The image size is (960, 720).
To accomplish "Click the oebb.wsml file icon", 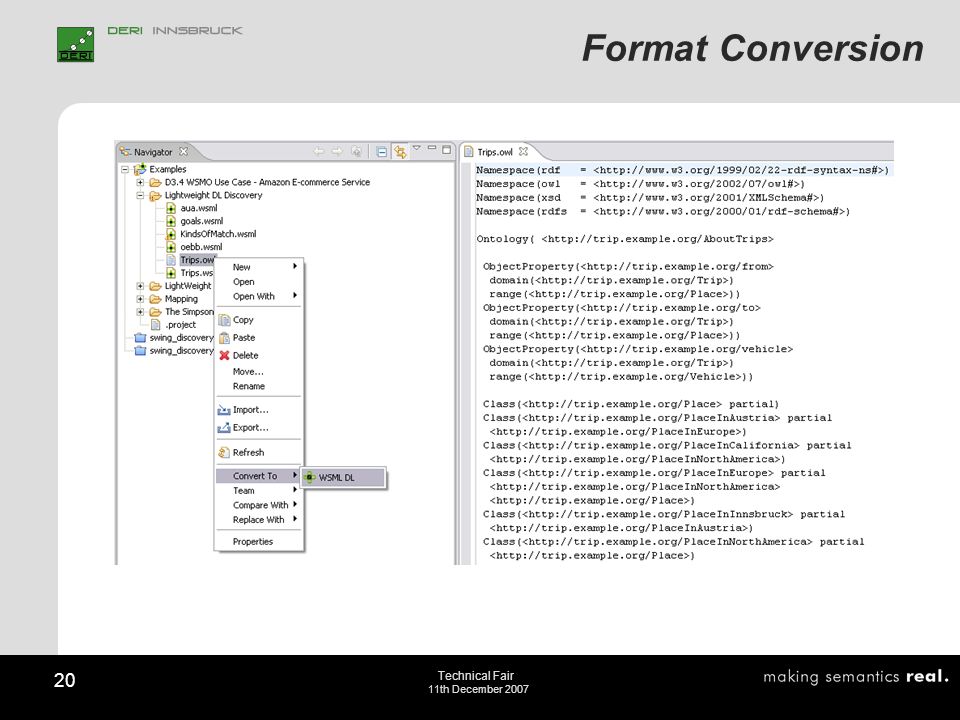I will point(171,247).
